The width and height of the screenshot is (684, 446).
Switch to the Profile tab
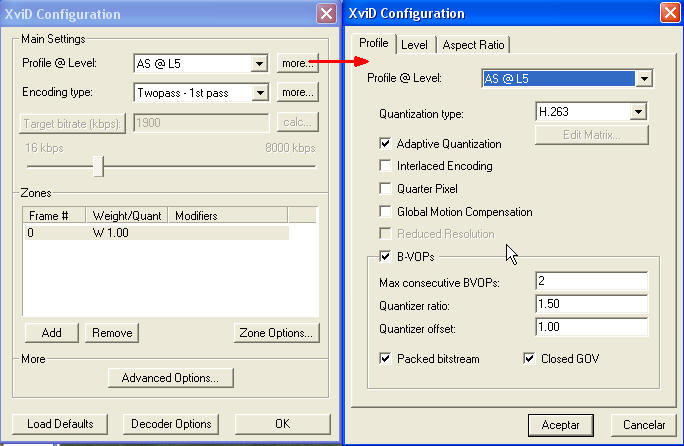373,43
